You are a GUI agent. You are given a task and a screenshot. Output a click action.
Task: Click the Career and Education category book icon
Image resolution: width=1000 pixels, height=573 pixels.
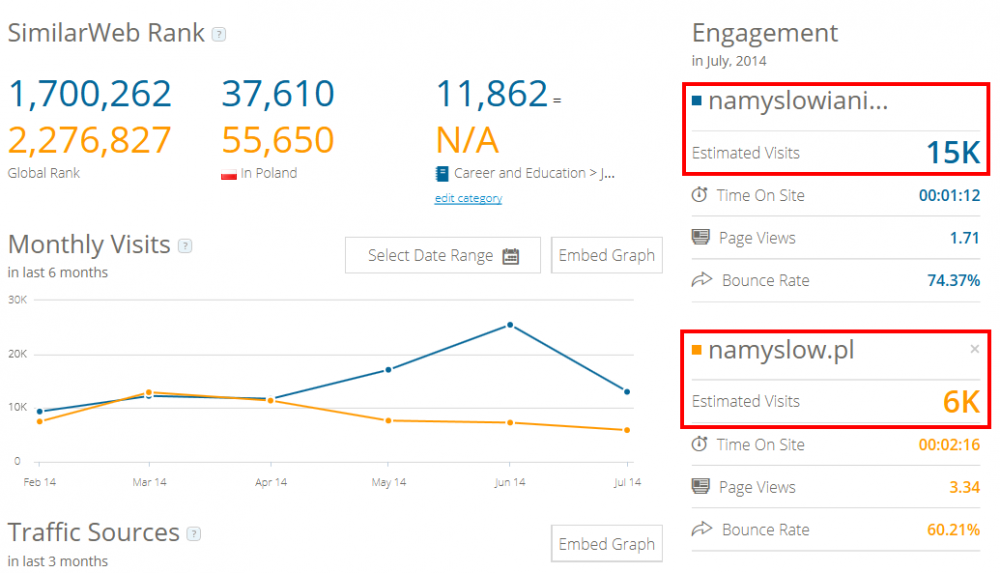pos(441,174)
